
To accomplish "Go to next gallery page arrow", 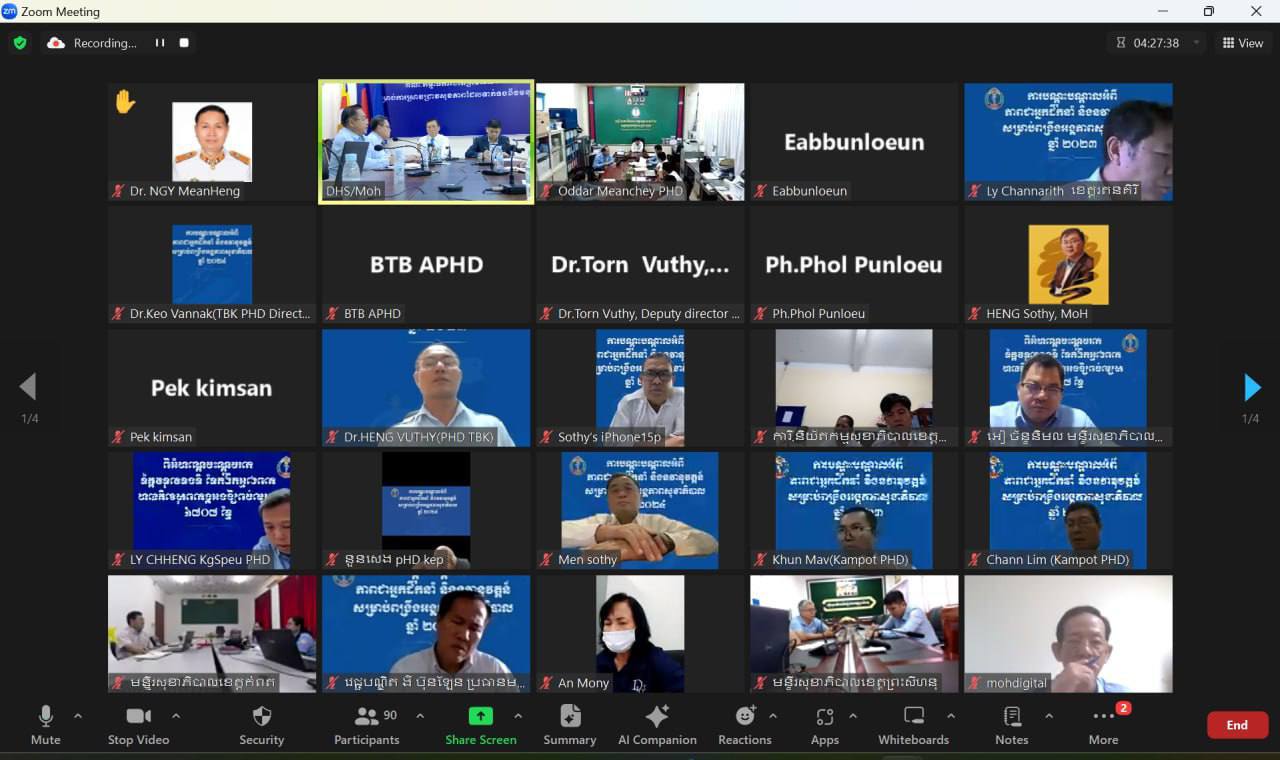I will pyautogui.click(x=1252, y=387).
